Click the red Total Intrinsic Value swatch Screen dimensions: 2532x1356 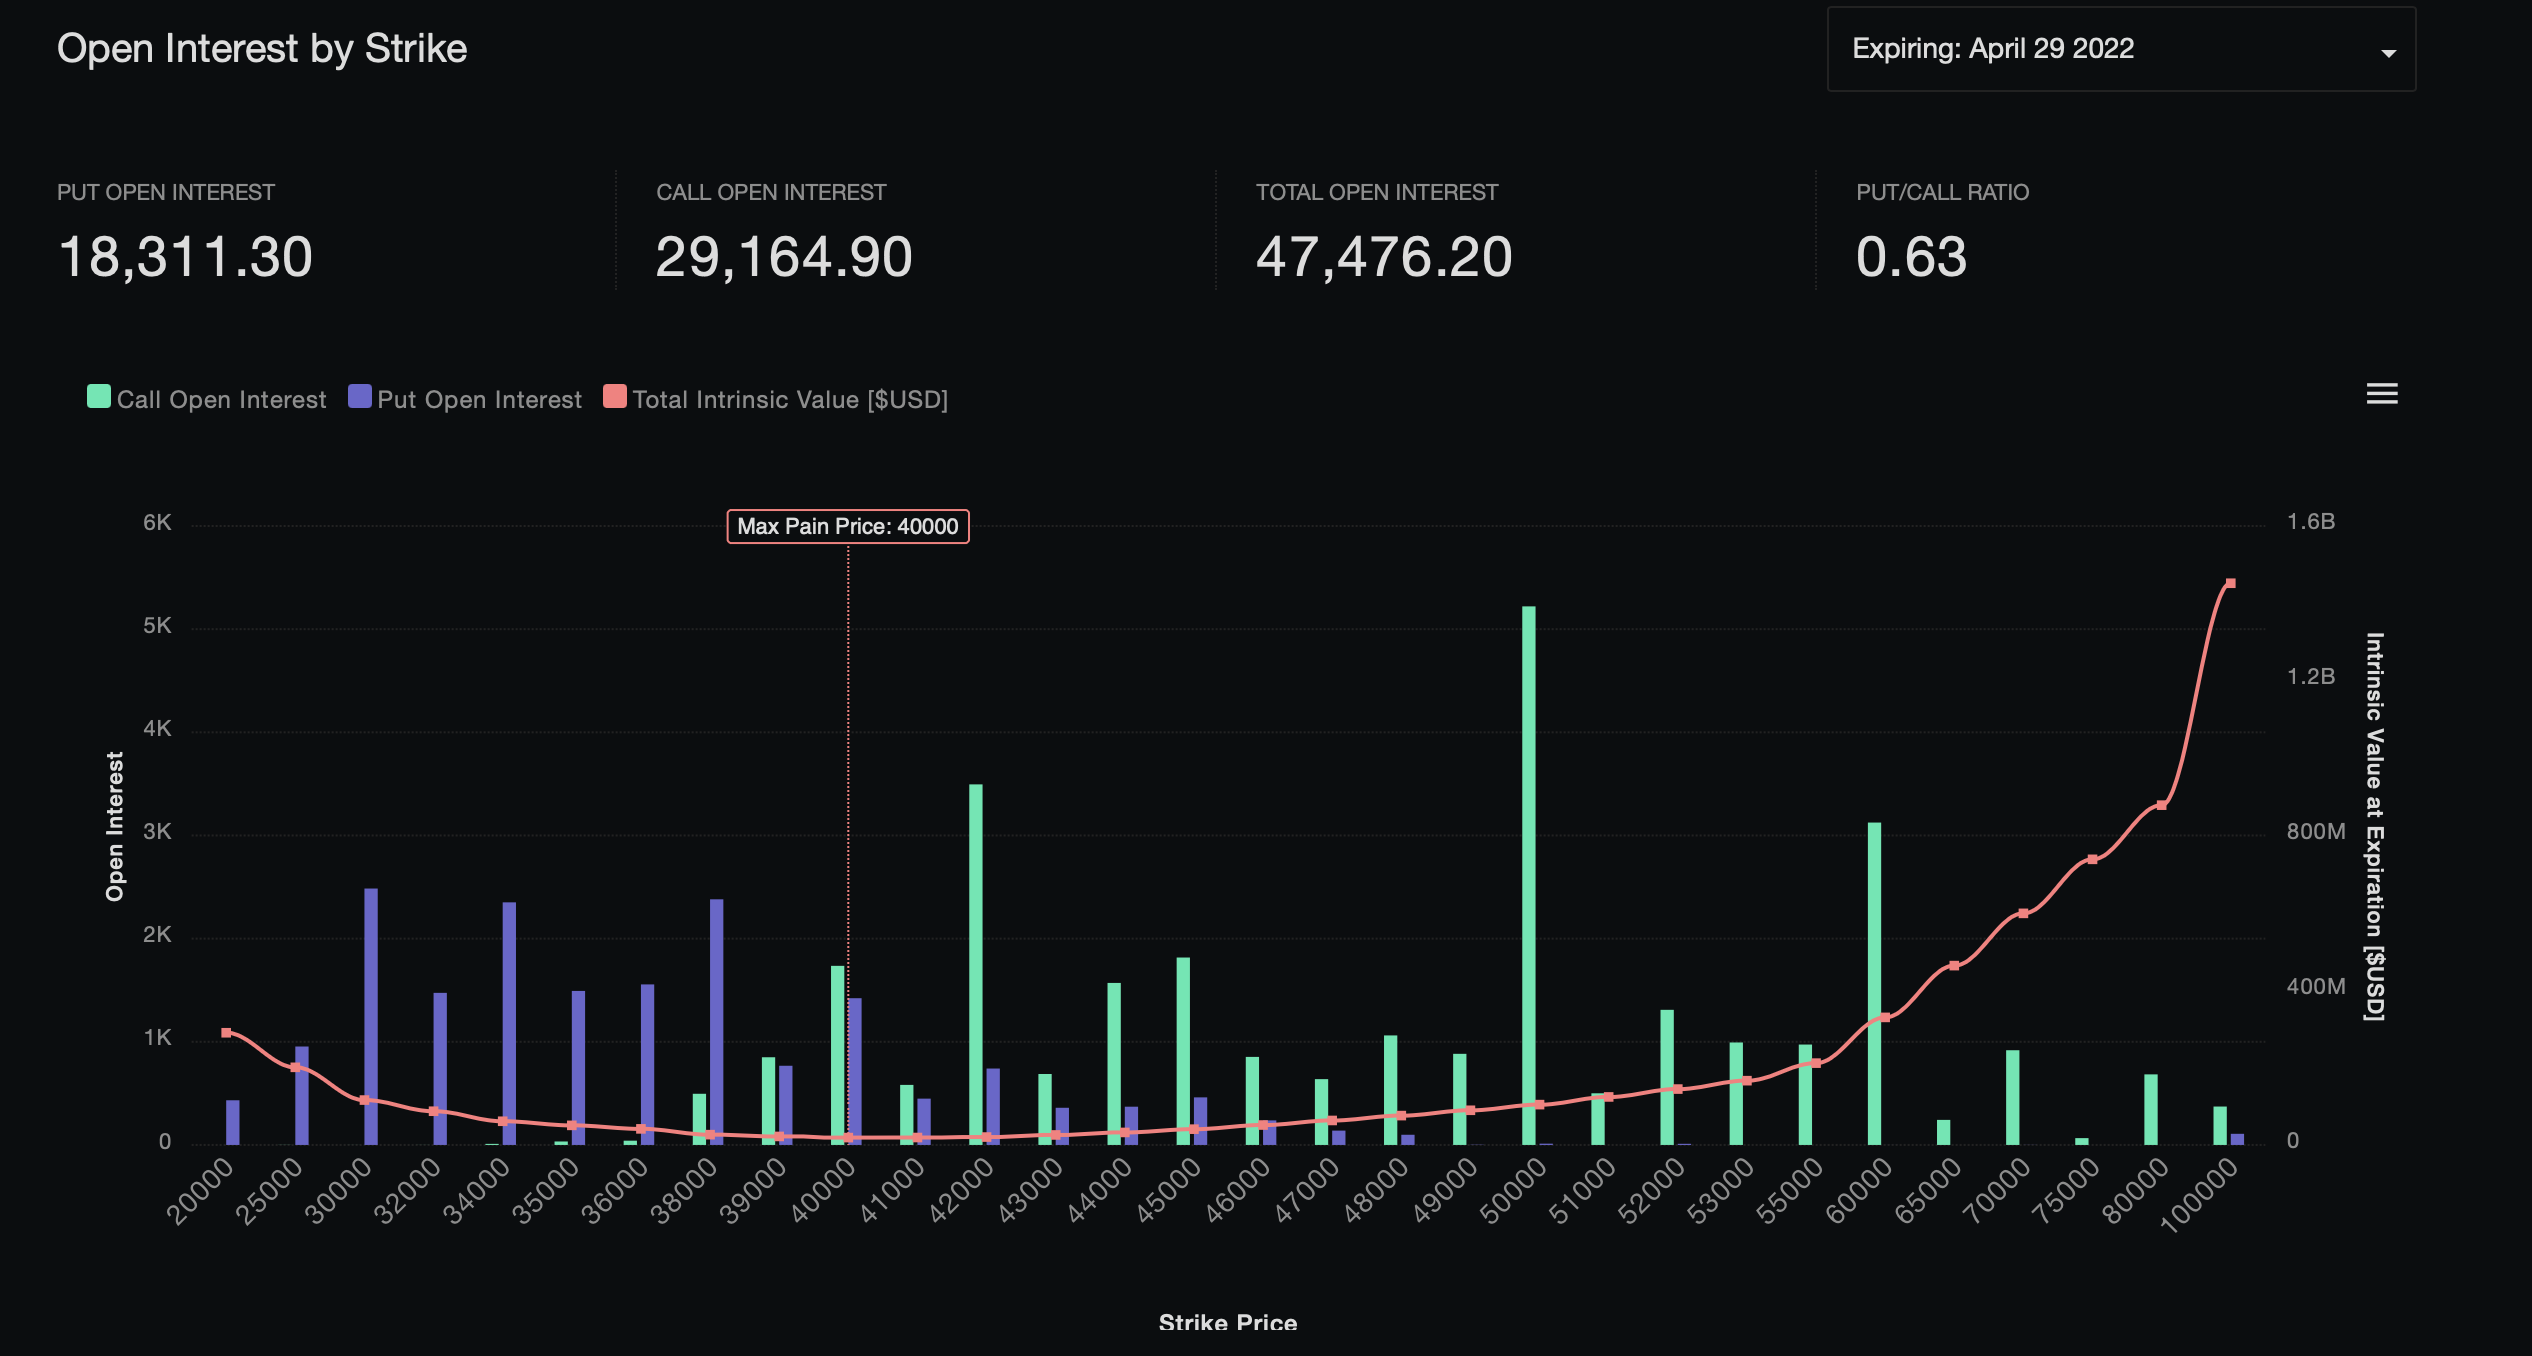coord(615,396)
